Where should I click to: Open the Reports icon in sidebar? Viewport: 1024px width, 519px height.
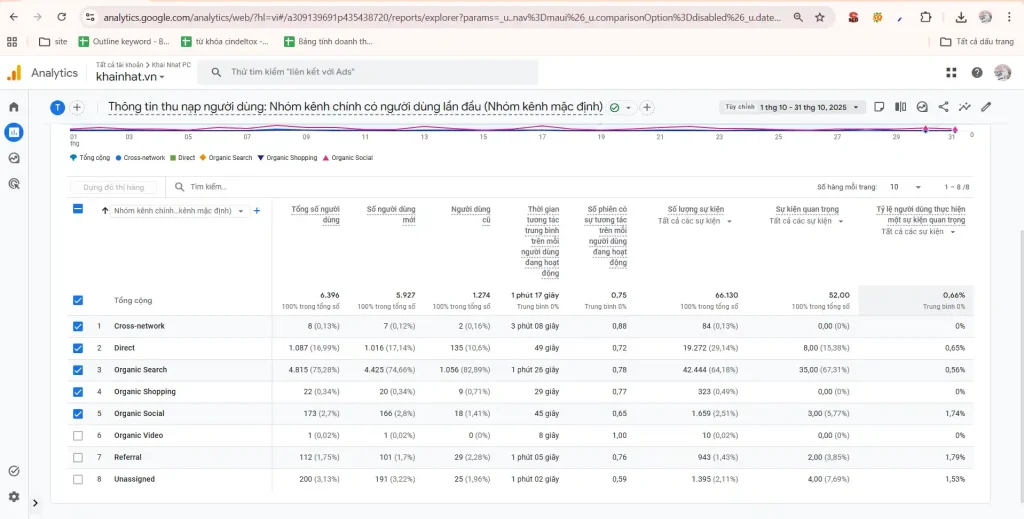click(14, 133)
